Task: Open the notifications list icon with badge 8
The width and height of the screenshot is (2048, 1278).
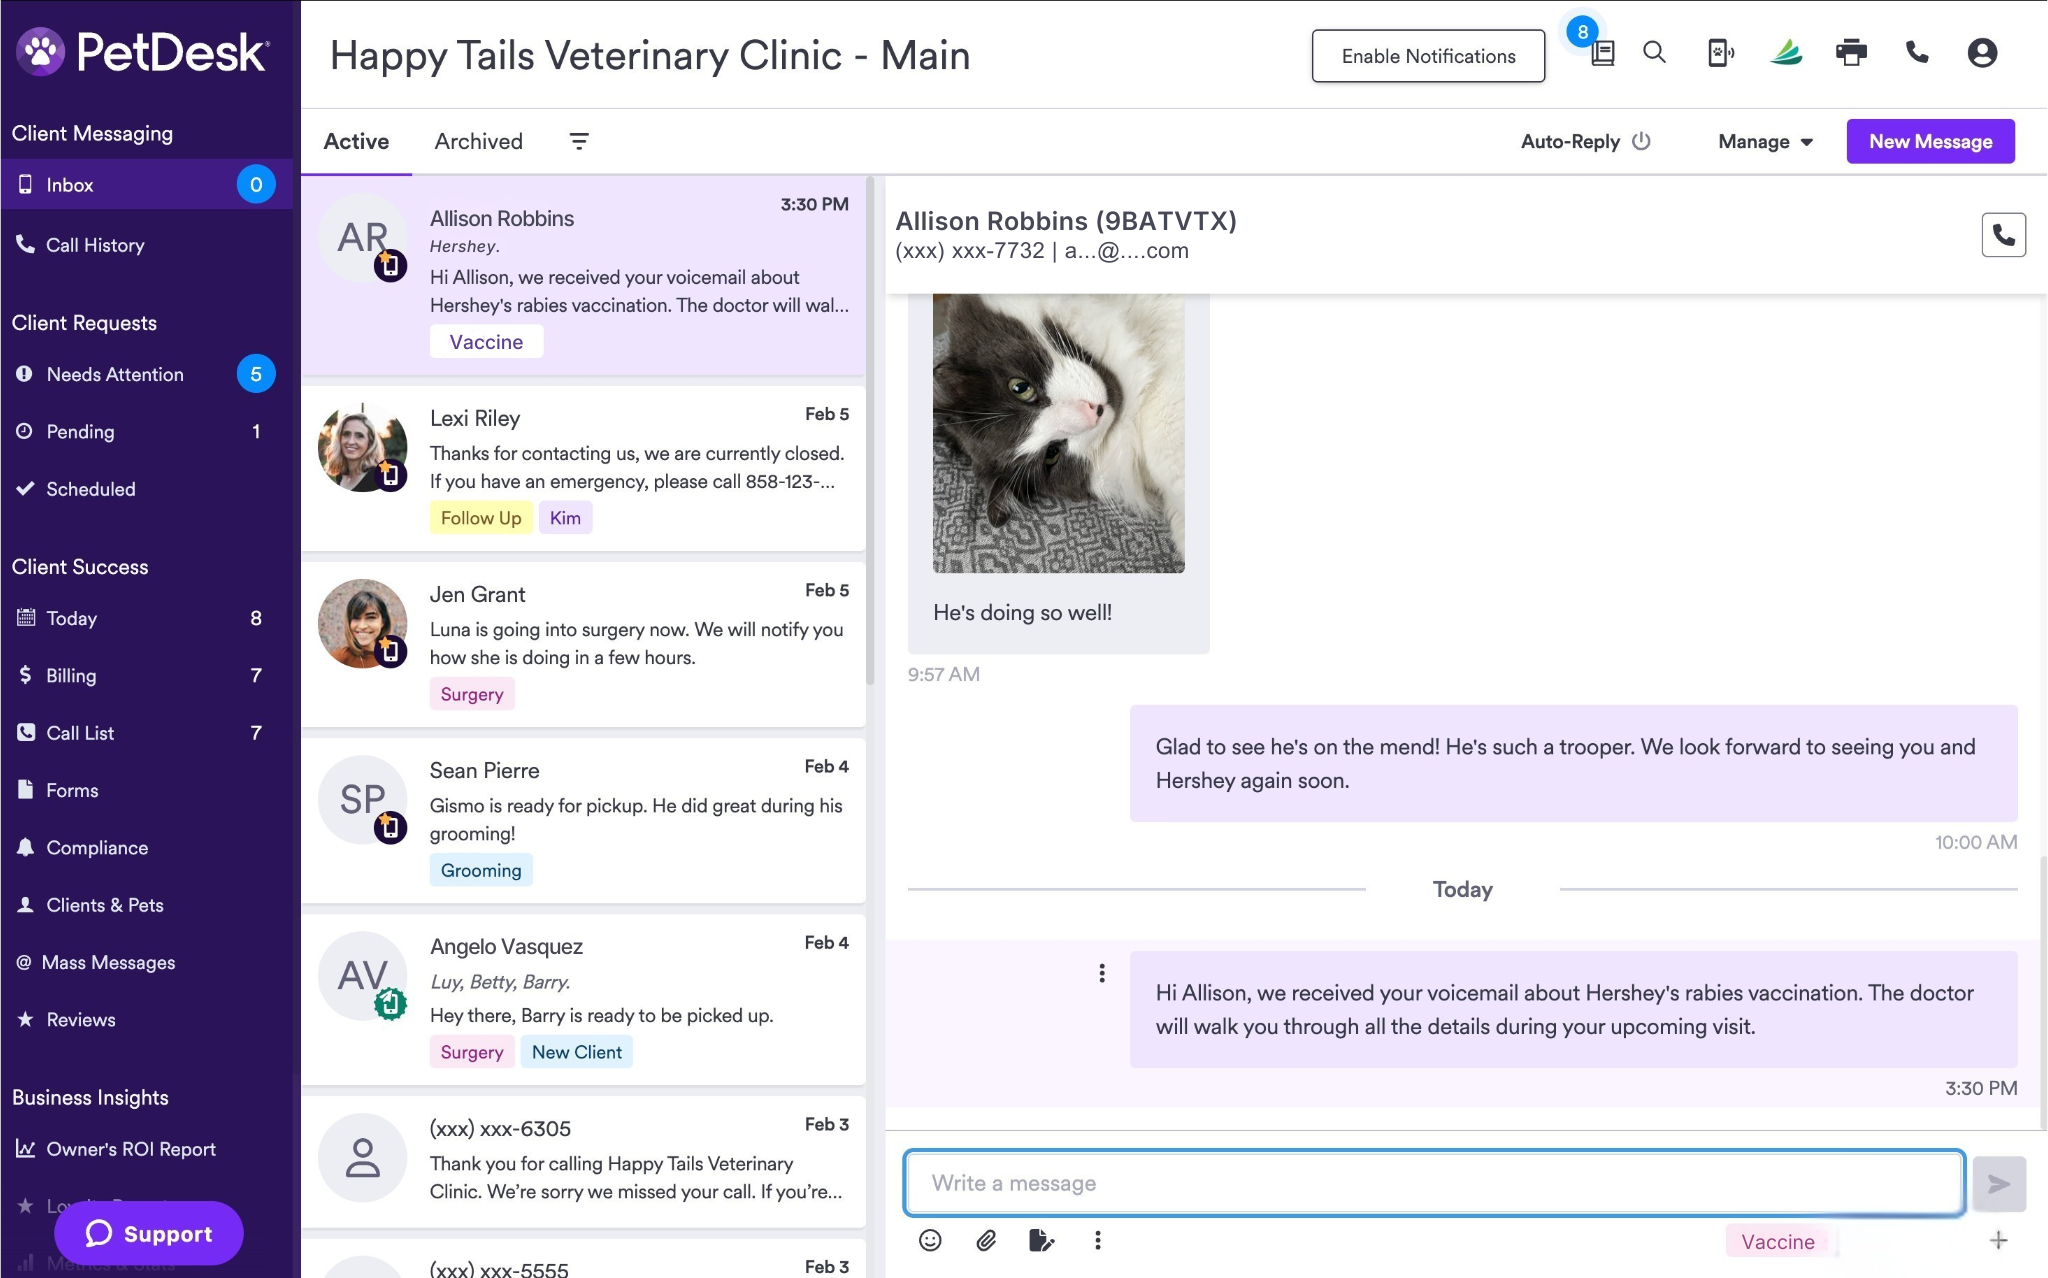Action: 1602,53
